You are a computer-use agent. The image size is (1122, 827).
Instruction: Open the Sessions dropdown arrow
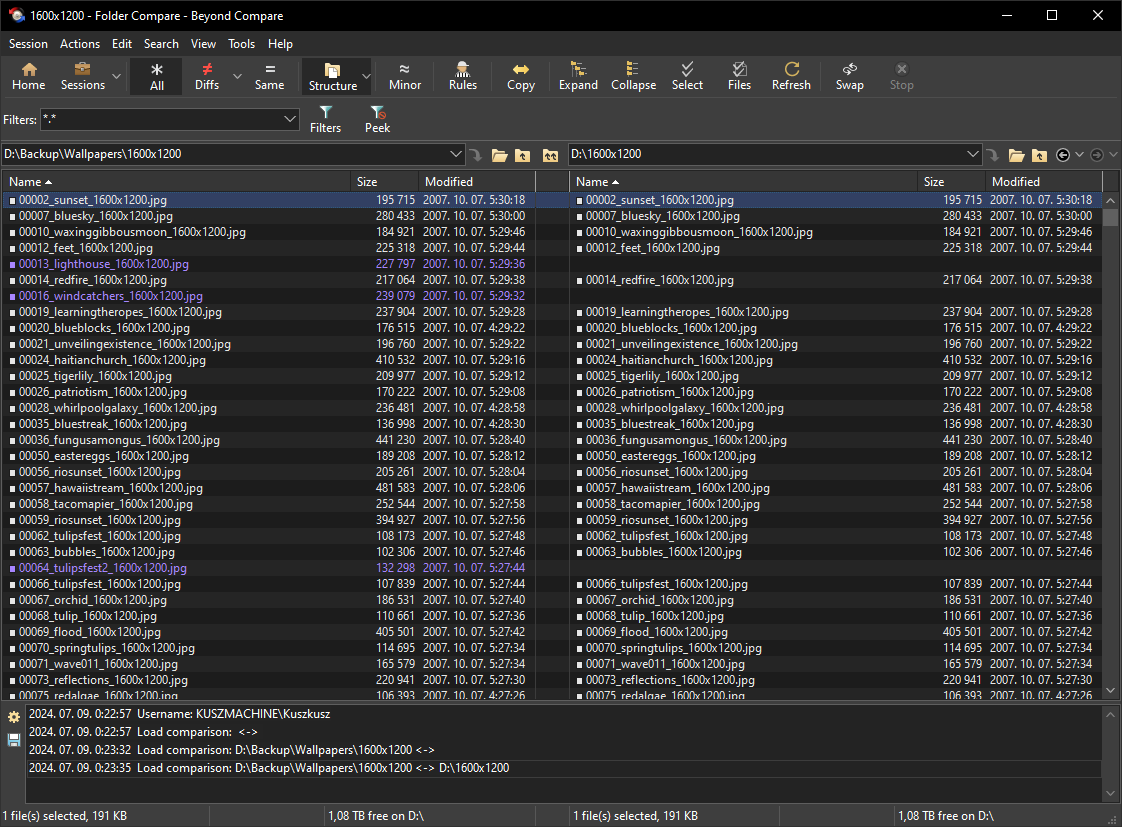click(x=116, y=77)
